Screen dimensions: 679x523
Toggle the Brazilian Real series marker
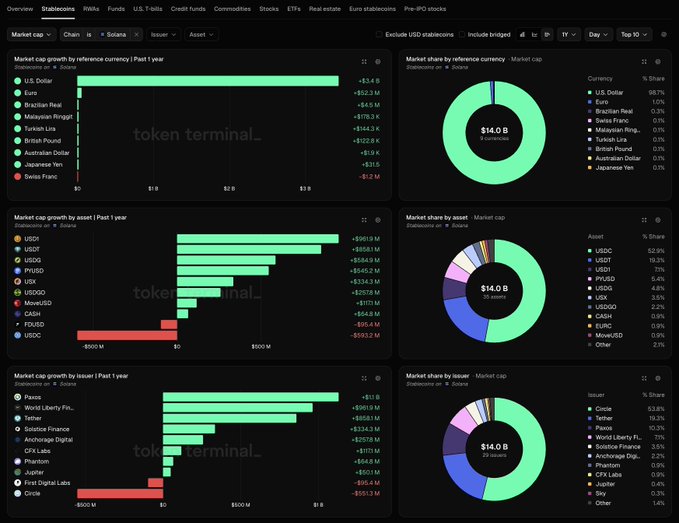(17, 105)
